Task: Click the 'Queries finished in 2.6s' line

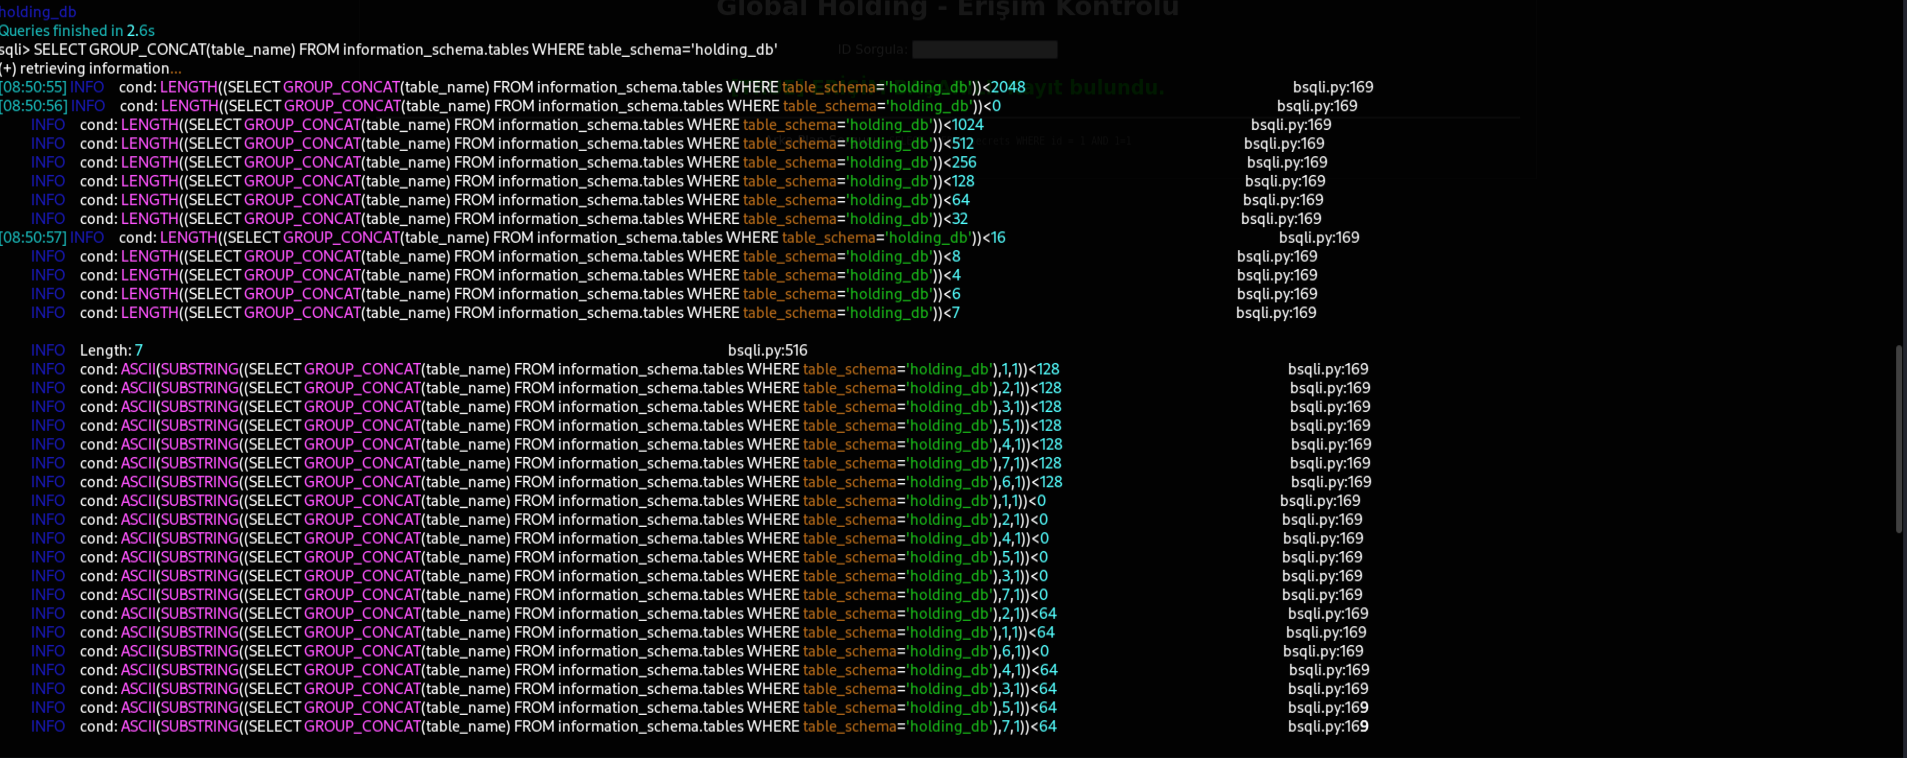Action: click(77, 31)
